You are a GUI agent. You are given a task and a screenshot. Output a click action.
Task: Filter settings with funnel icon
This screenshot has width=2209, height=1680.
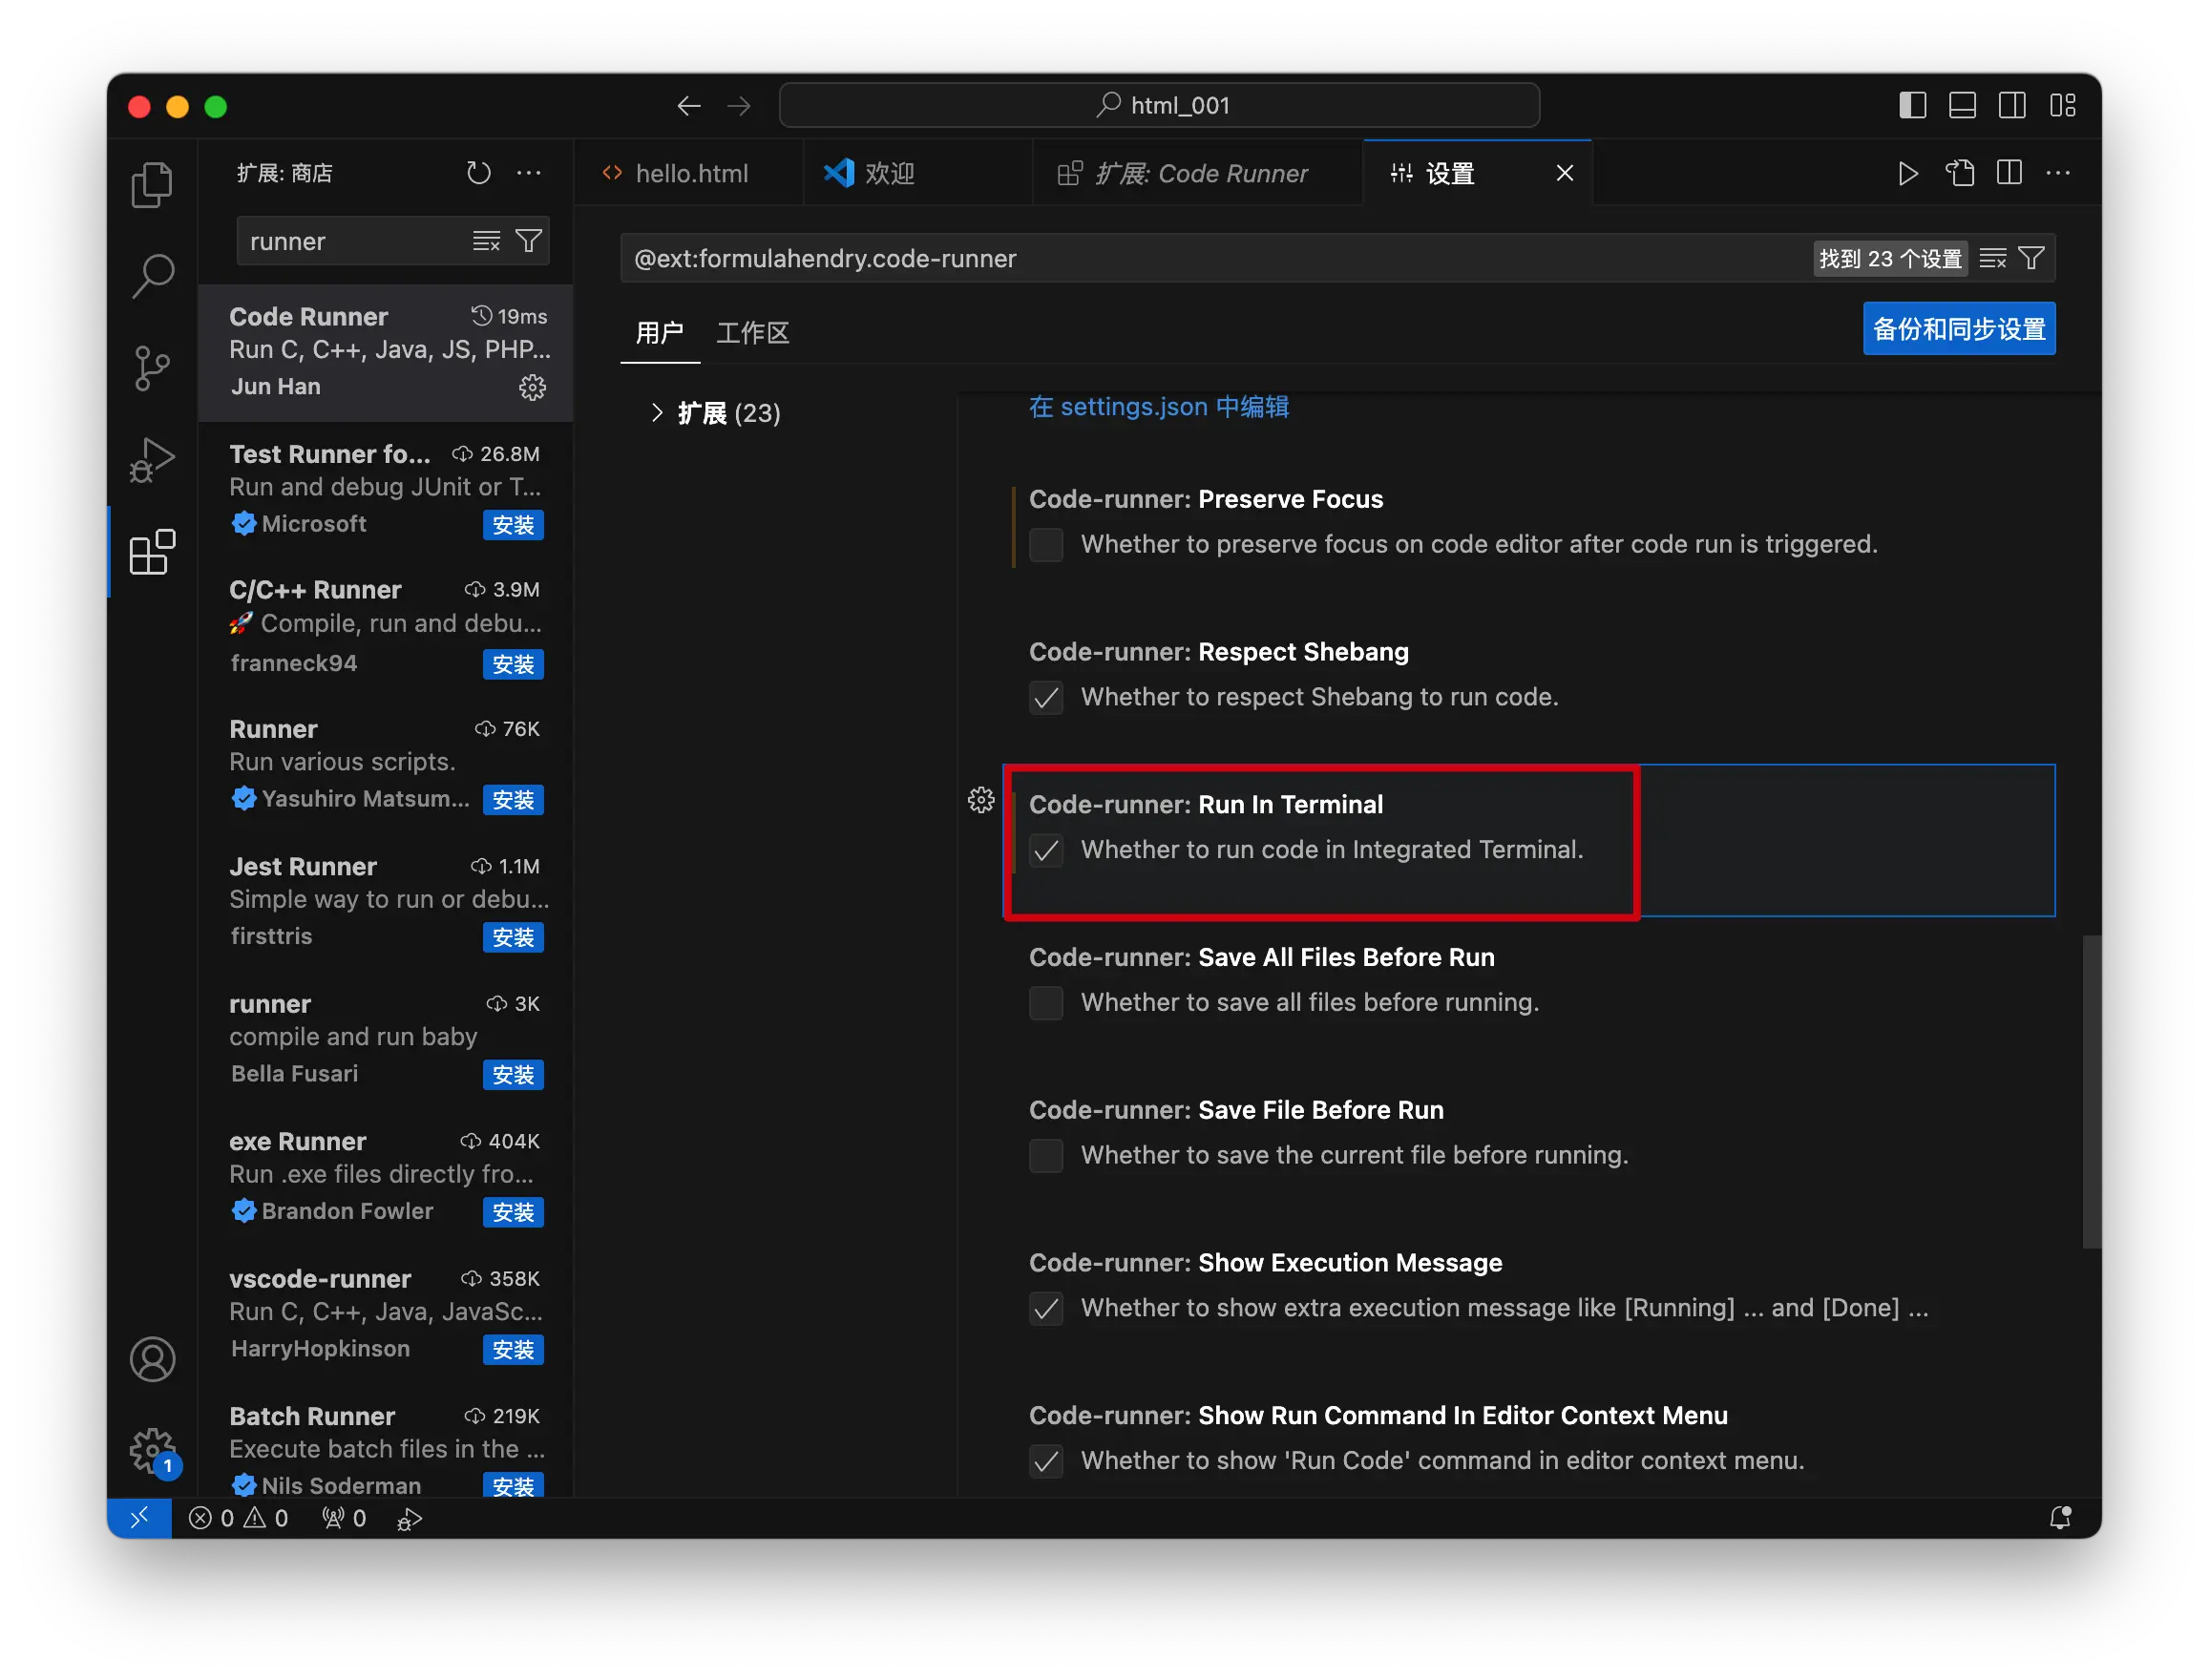click(x=2031, y=258)
